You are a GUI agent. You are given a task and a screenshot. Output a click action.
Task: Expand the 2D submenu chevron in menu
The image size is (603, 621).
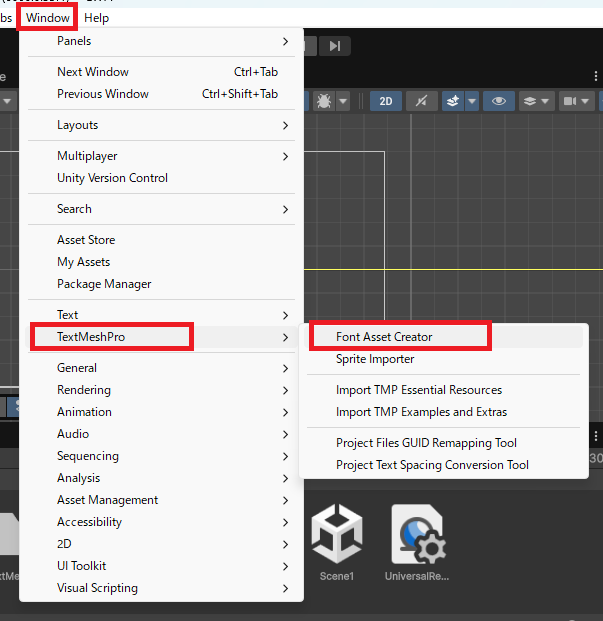point(285,545)
